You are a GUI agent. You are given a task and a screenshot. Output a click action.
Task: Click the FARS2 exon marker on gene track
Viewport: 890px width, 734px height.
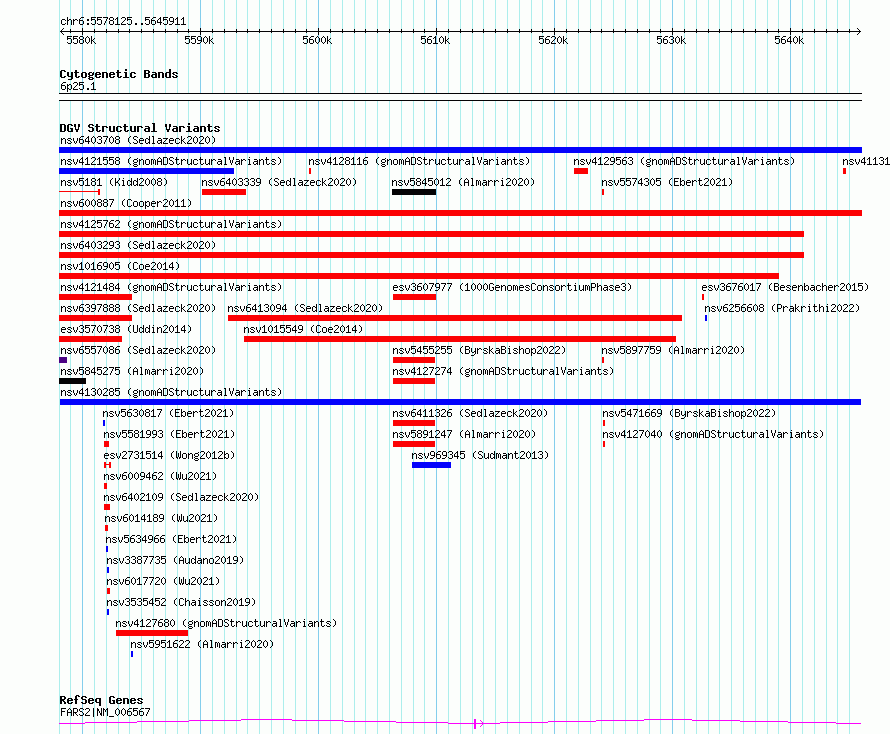475,724
